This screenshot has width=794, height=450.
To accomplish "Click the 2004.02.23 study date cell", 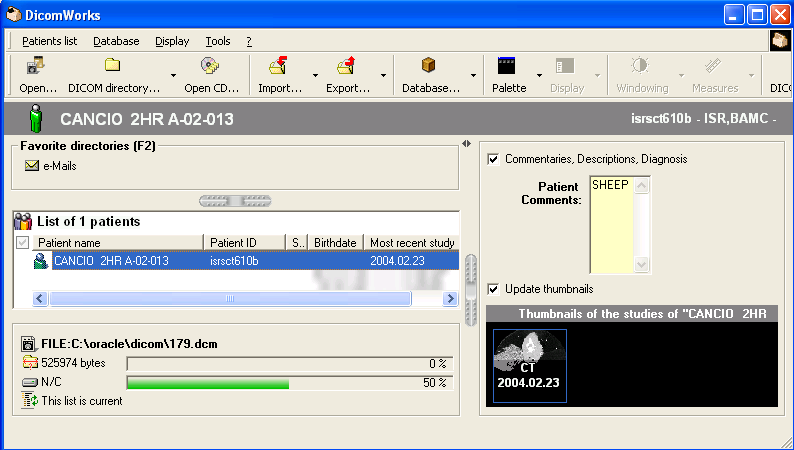I will 397,261.
